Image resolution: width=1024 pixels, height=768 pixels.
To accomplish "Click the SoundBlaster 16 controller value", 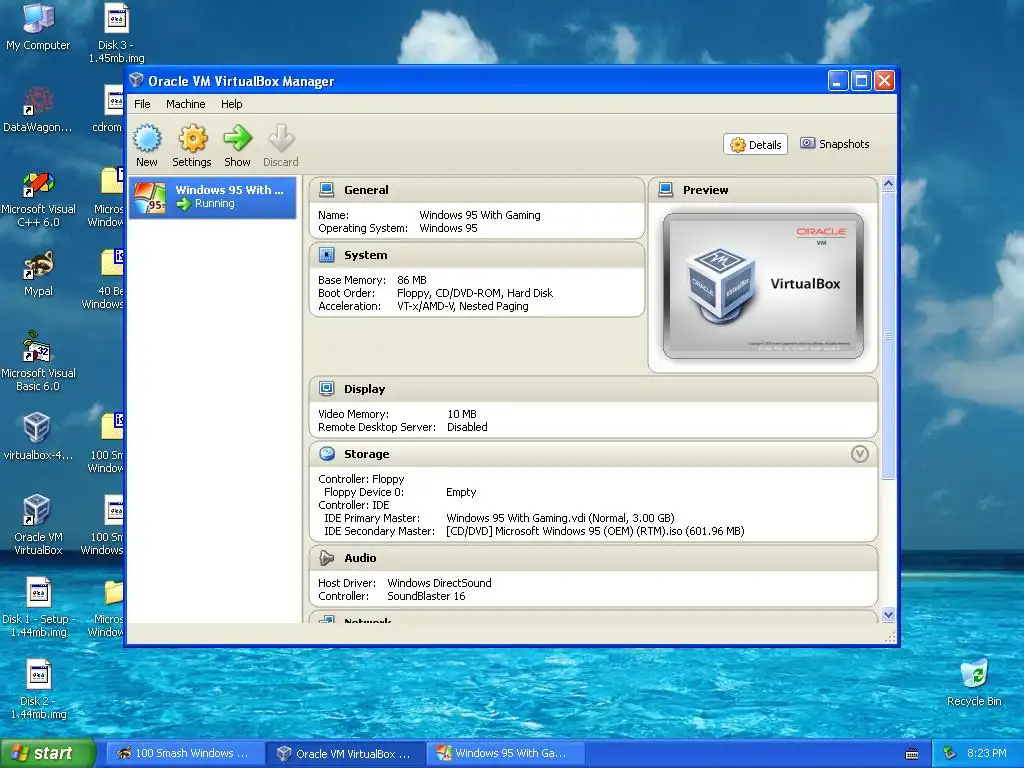I will point(426,596).
